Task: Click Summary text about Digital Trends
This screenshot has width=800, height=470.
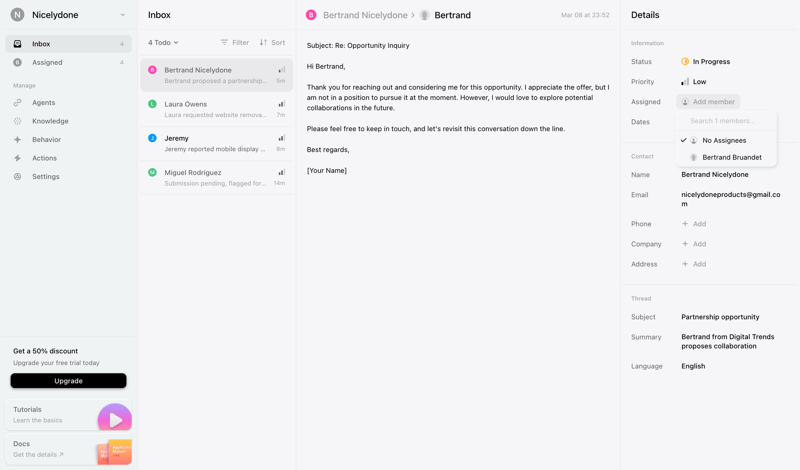Action: (728, 341)
